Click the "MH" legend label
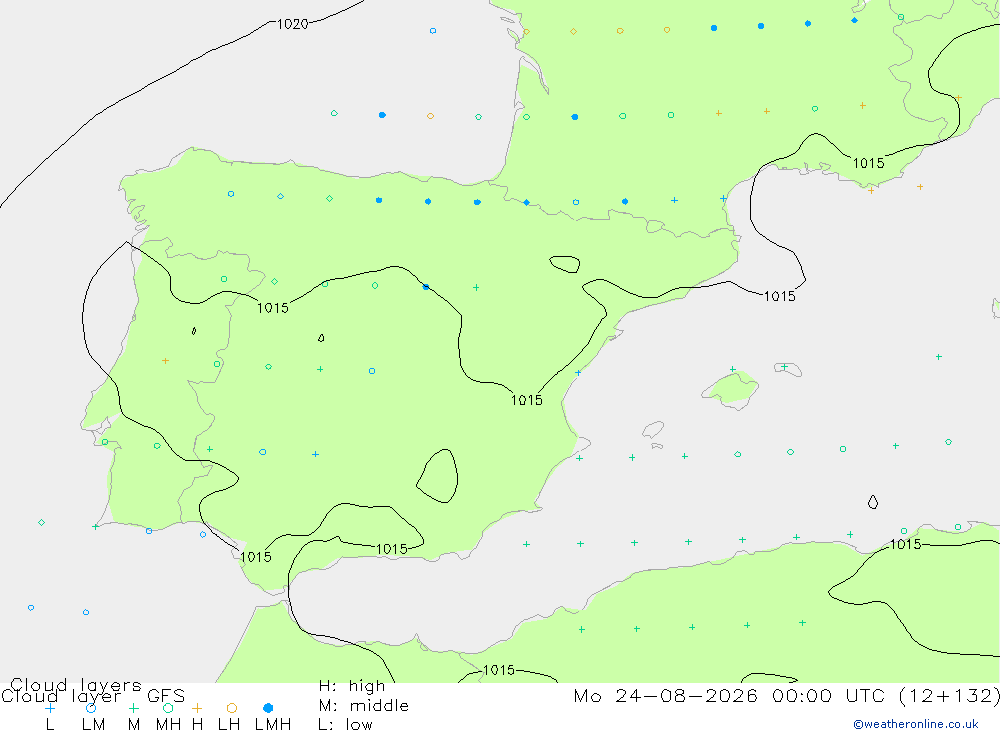Viewport: 1000px width, 733px height. (x=168, y=725)
